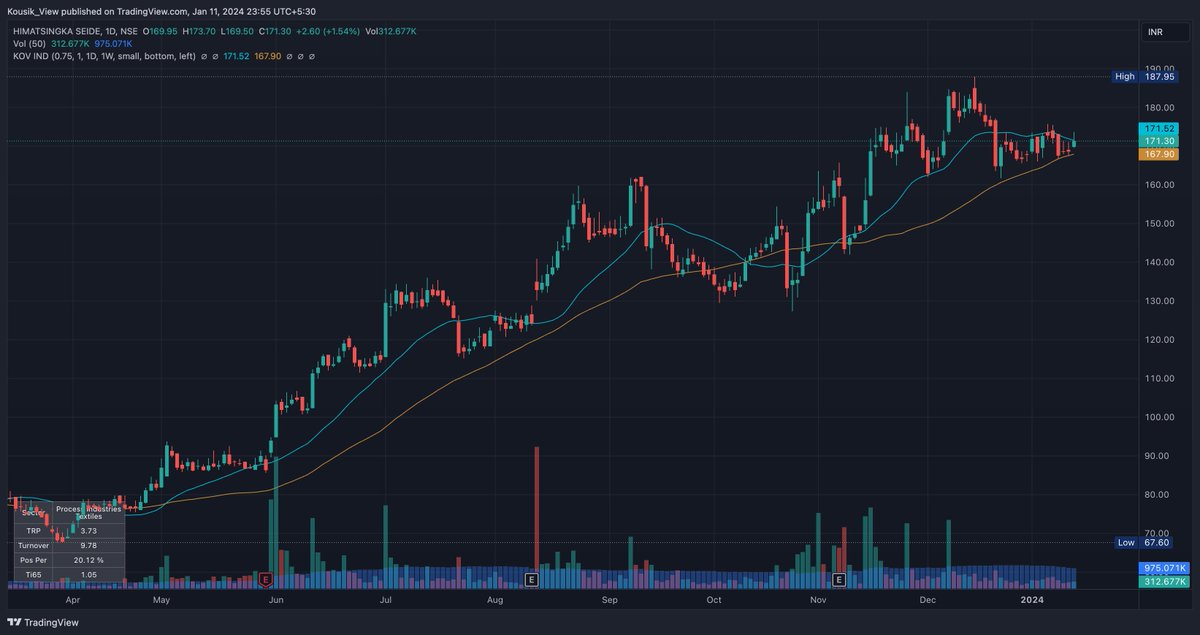This screenshot has height=635, width=1200.
Task: Click the TRP row label in table
Action: click(x=34, y=530)
